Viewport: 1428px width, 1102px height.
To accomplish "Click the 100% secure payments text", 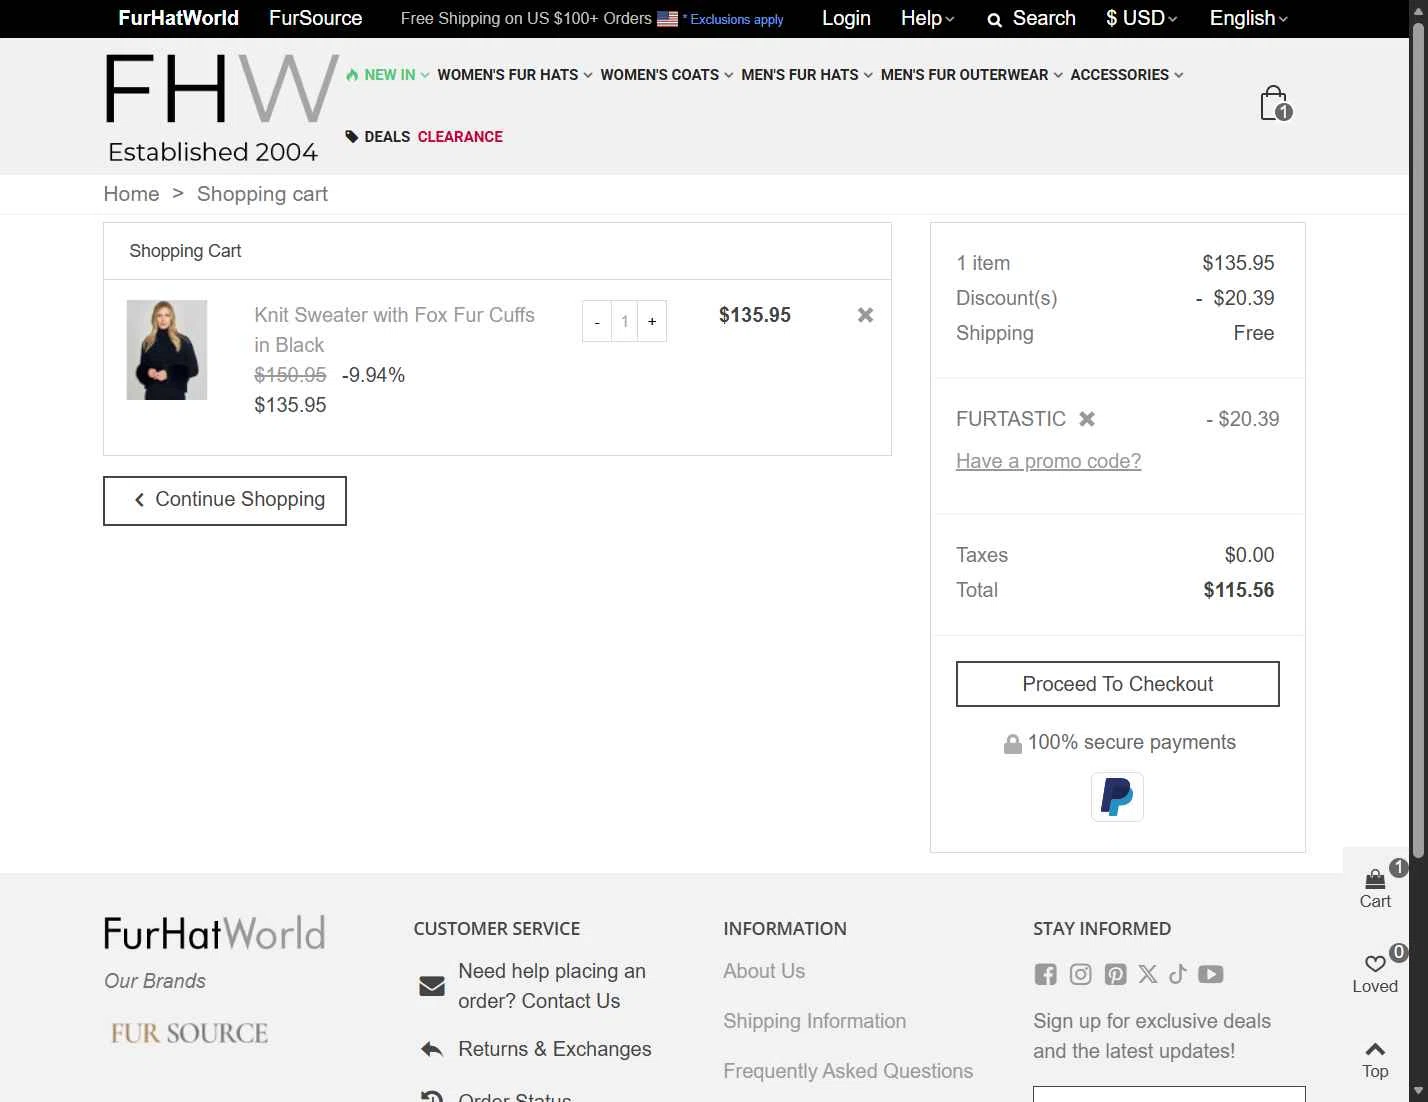I will coord(1132,742).
